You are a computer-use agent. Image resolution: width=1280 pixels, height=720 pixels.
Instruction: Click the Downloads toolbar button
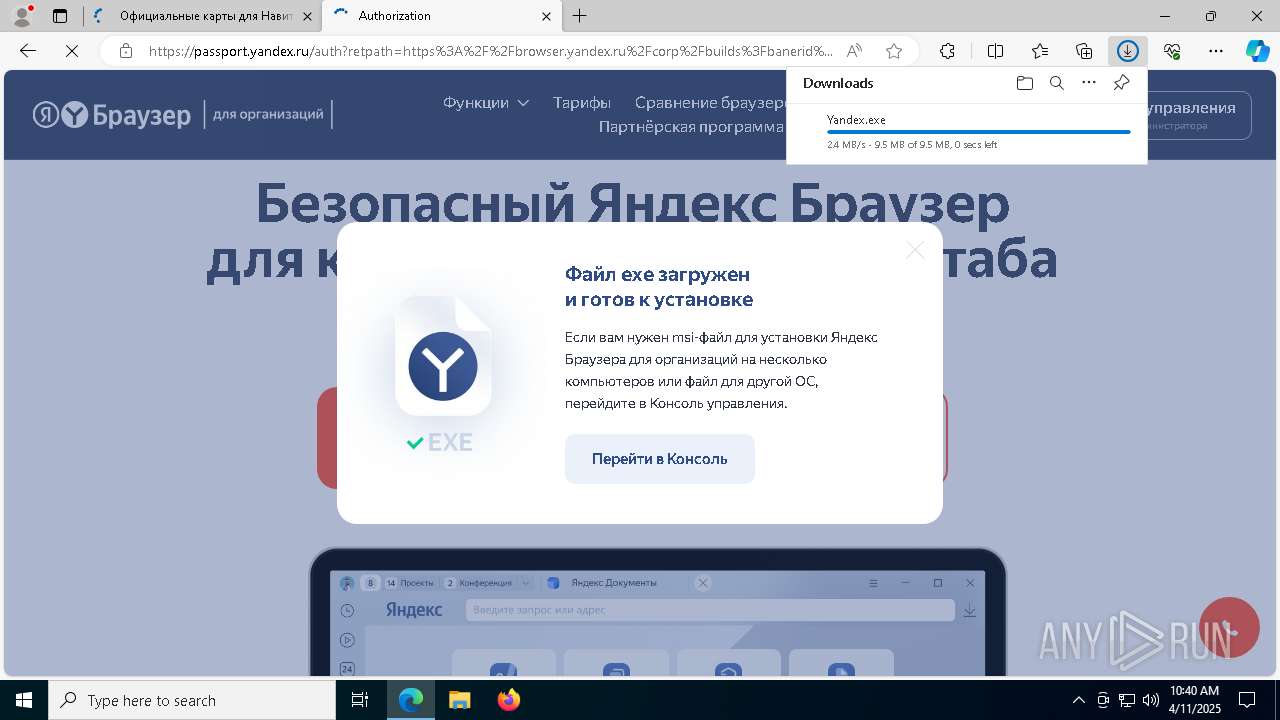click(x=1128, y=51)
